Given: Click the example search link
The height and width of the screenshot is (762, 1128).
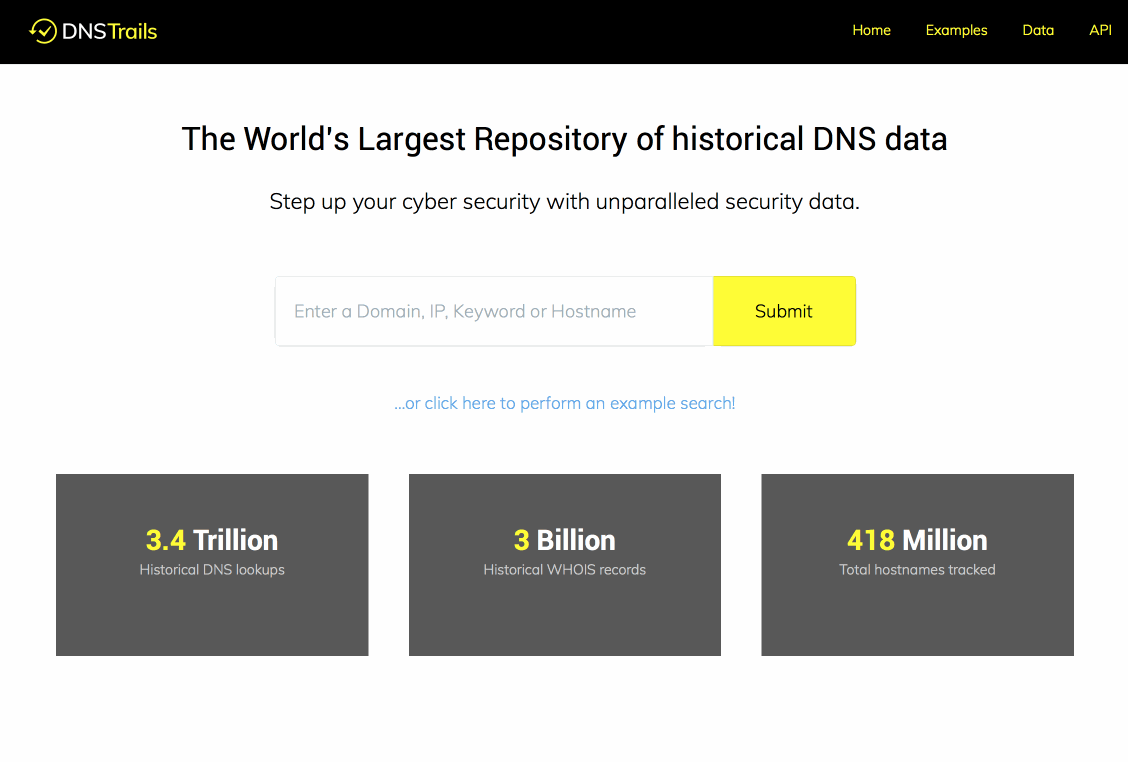Looking at the screenshot, I should click(x=565, y=403).
